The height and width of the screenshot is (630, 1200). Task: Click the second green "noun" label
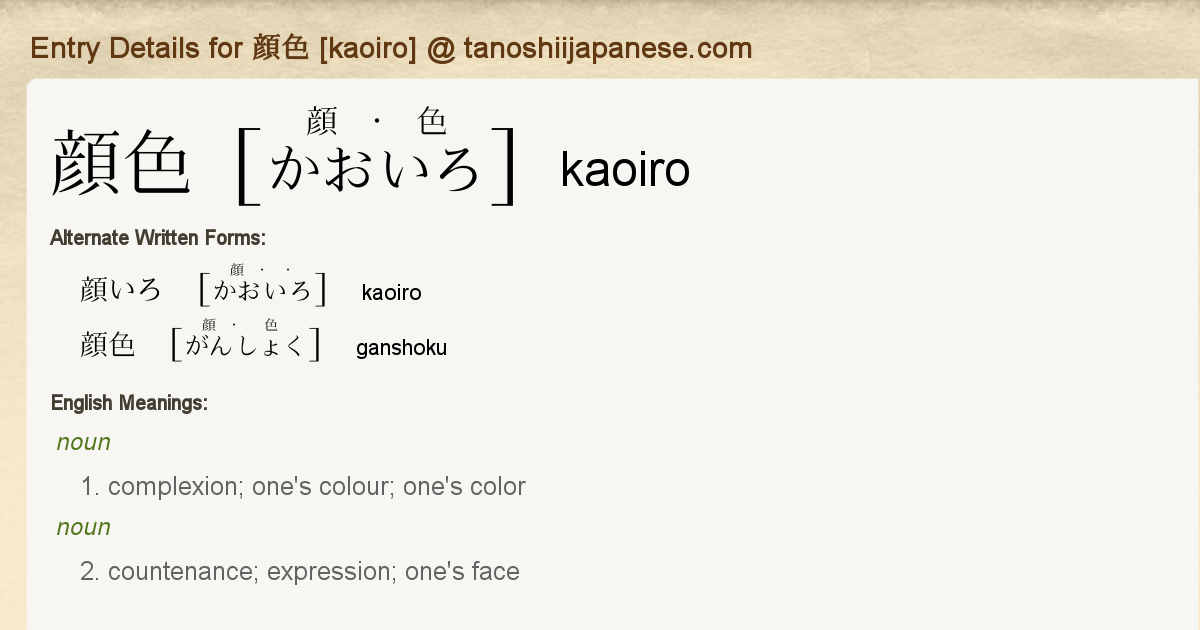click(84, 527)
